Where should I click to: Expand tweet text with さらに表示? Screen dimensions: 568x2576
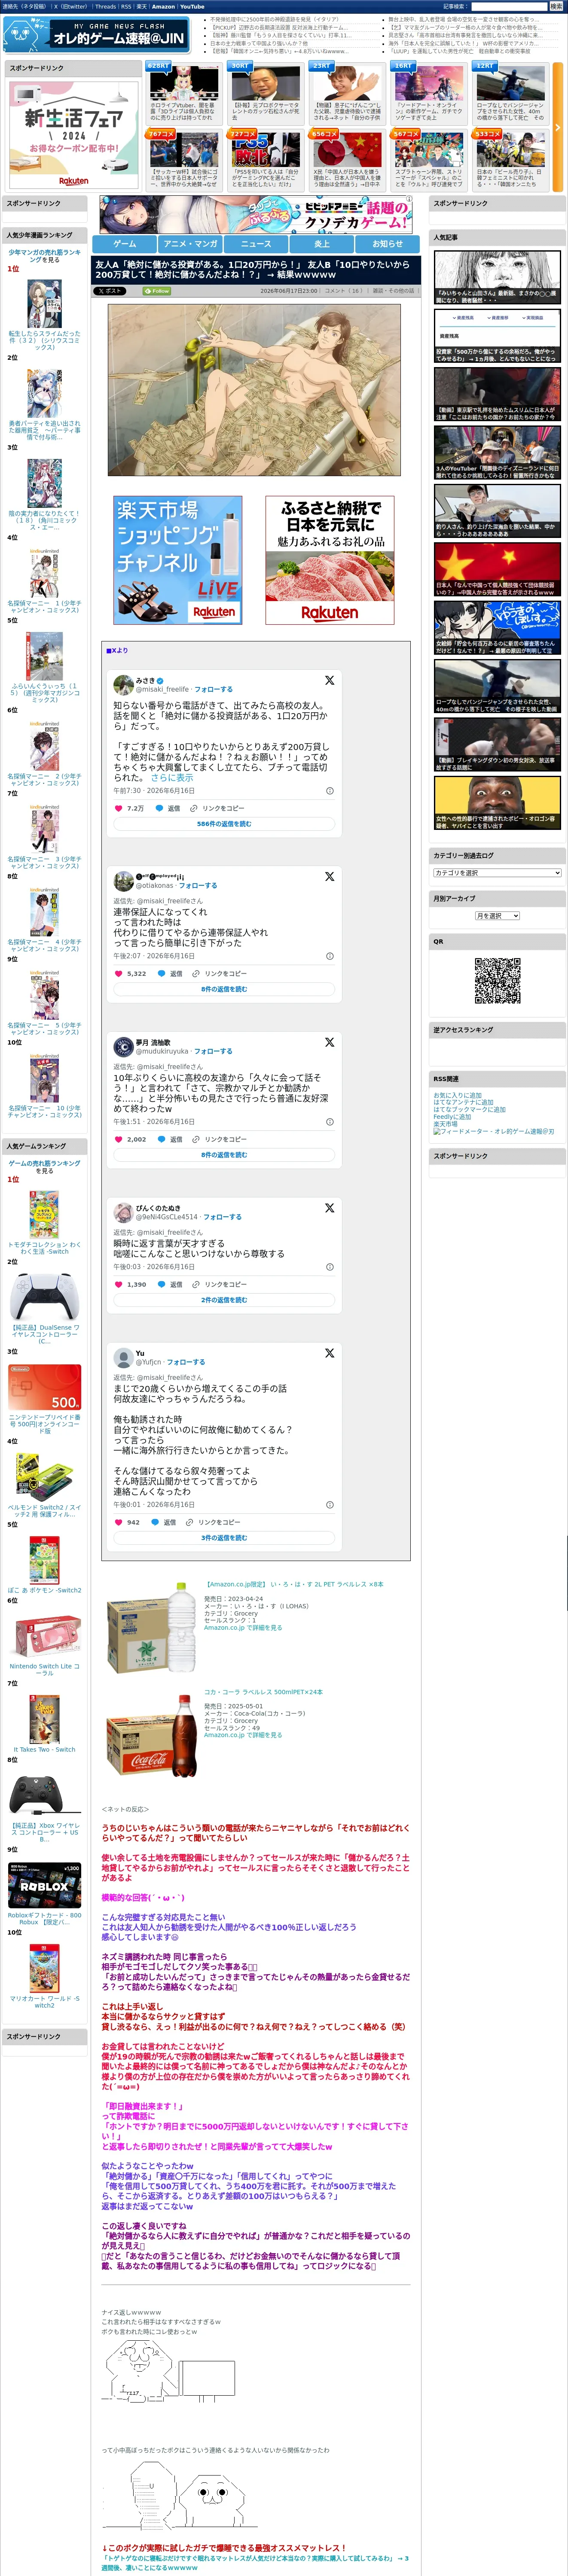(x=172, y=777)
